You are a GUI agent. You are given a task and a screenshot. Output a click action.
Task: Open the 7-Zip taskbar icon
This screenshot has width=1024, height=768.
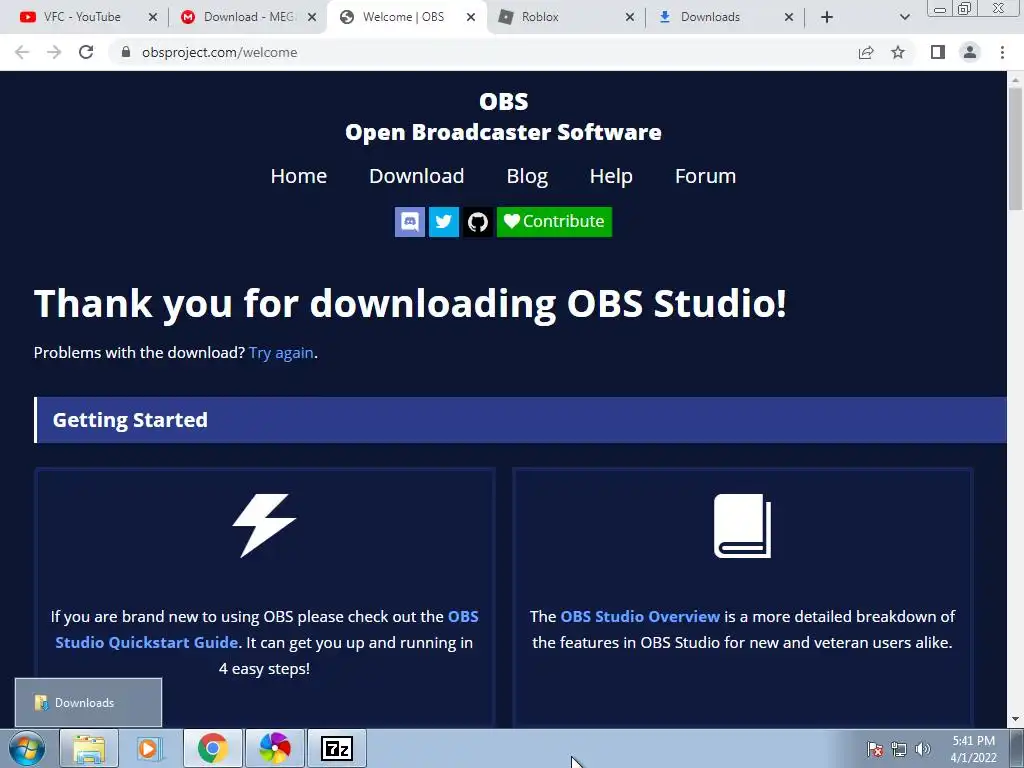point(337,748)
